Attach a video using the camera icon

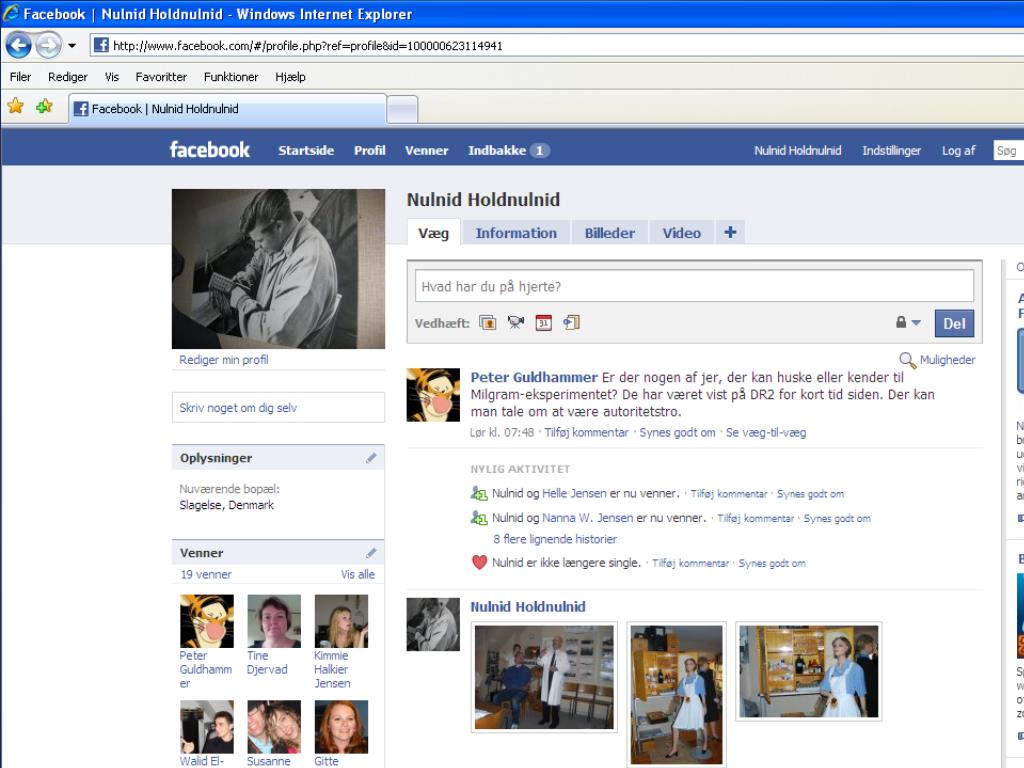pyautogui.click(x=516, y=323)
